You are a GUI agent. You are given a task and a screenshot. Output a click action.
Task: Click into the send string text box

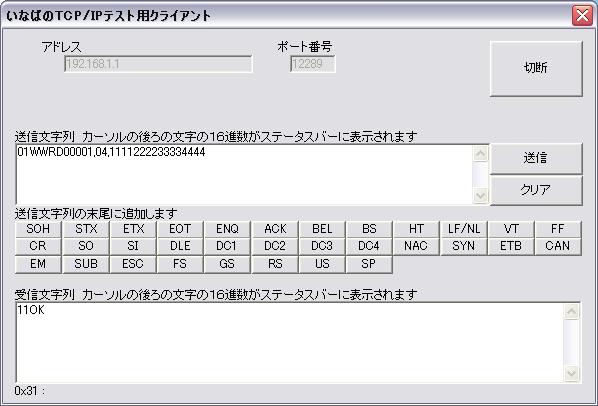[244, 174]
